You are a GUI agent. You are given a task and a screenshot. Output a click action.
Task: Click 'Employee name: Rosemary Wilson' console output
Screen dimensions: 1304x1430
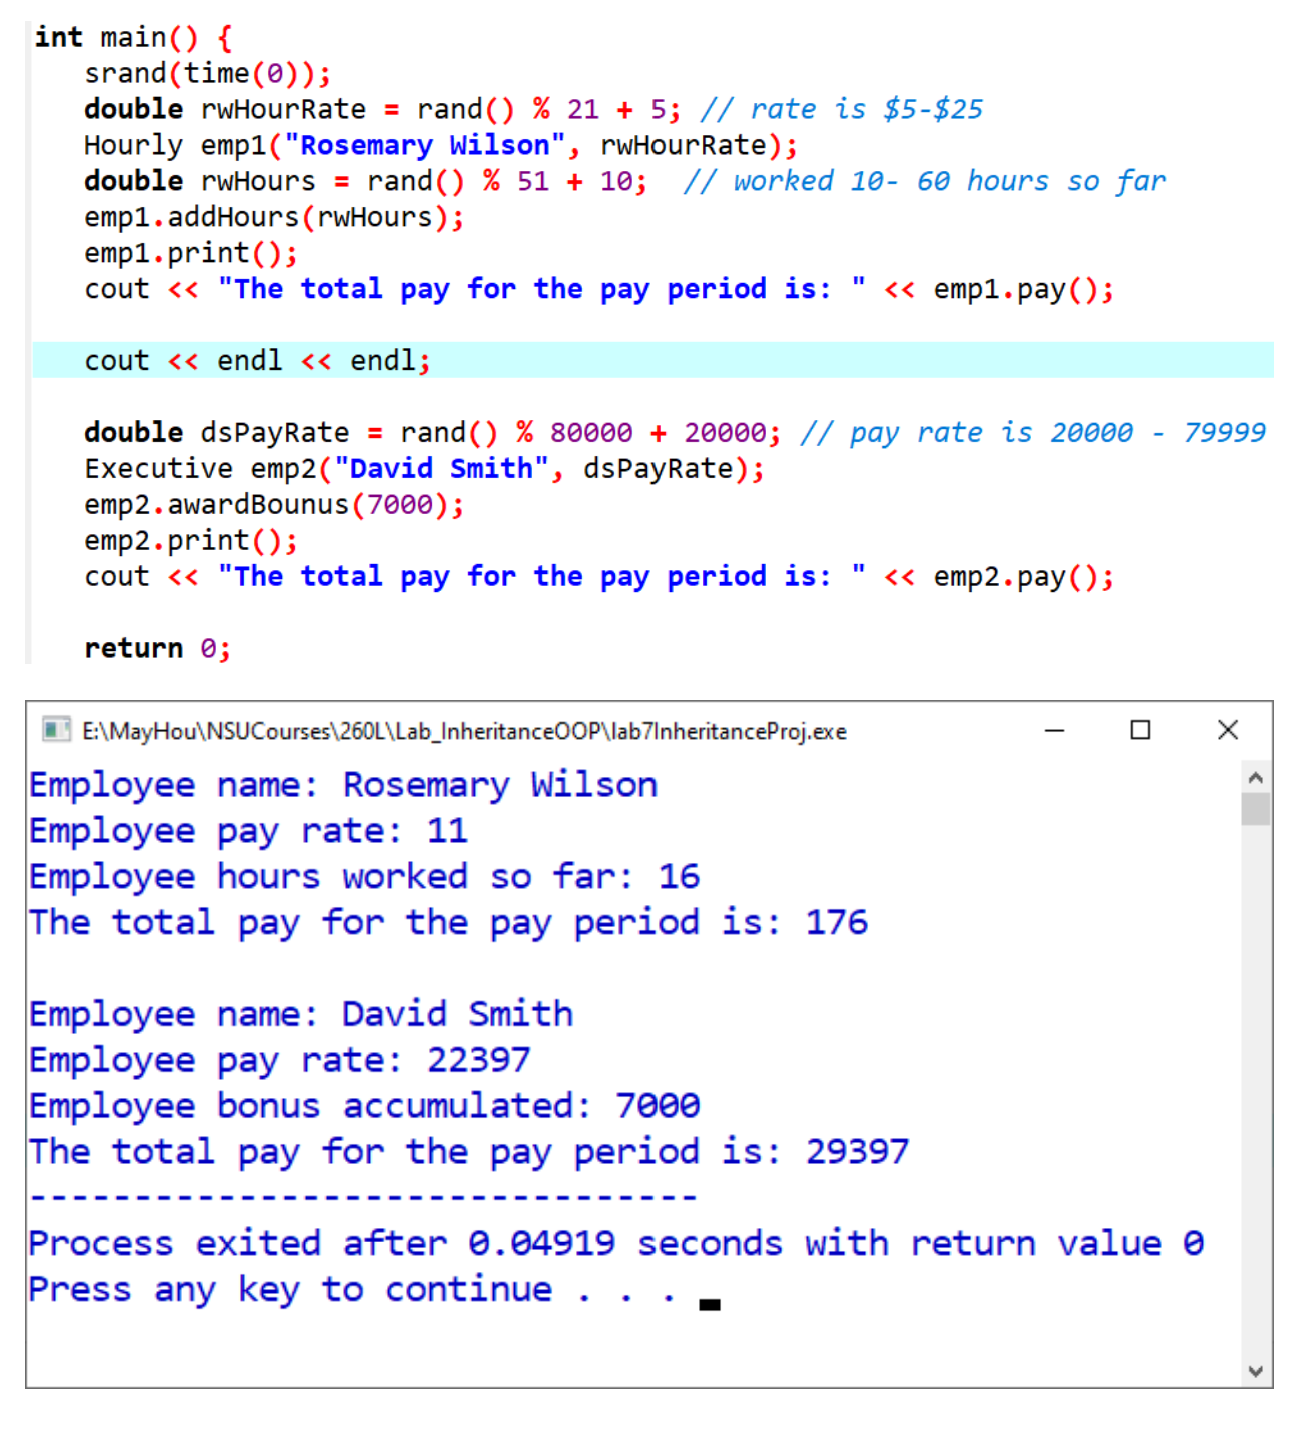tap(343, 786)
